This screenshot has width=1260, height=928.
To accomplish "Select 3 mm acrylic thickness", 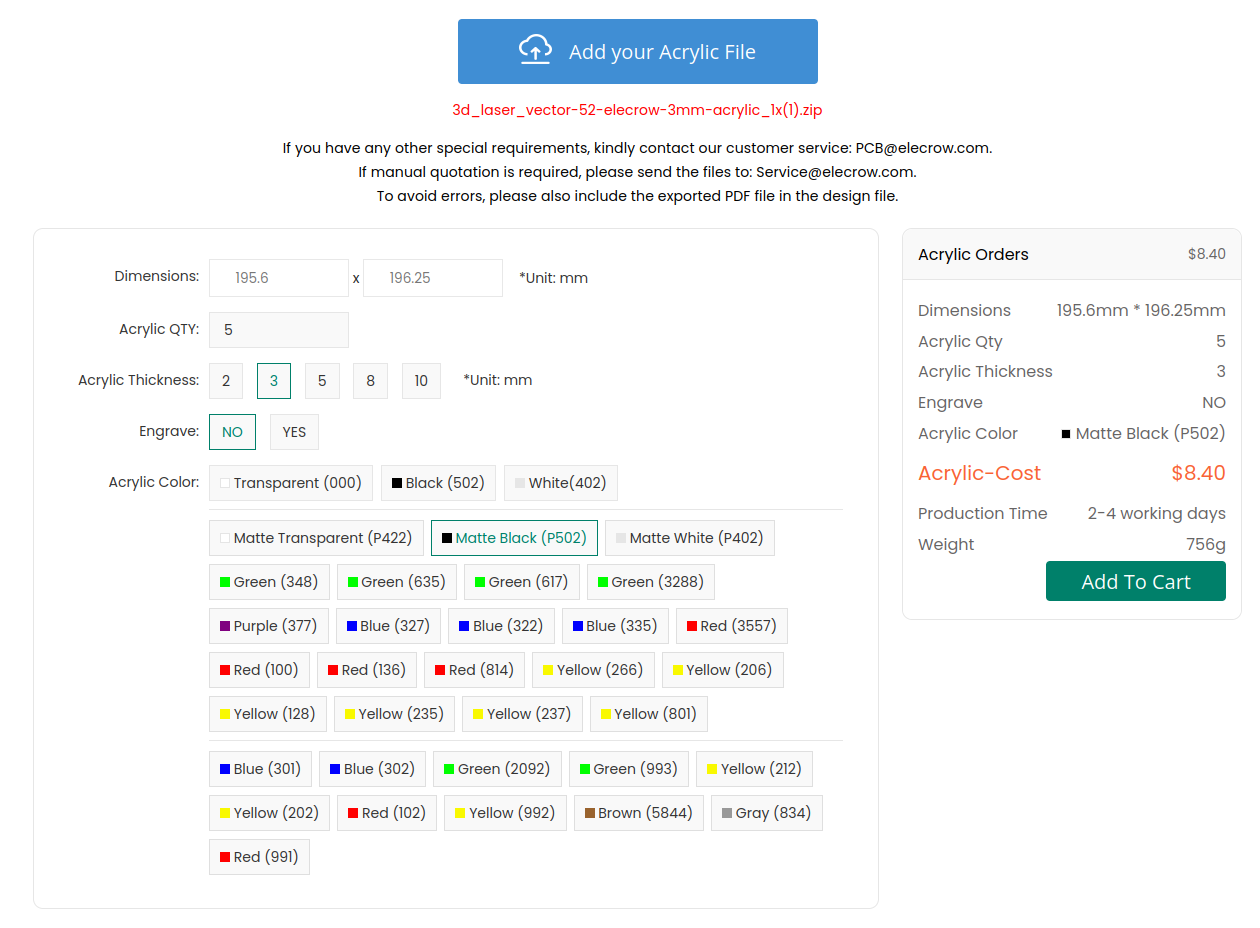I will [x=274, y=381].
